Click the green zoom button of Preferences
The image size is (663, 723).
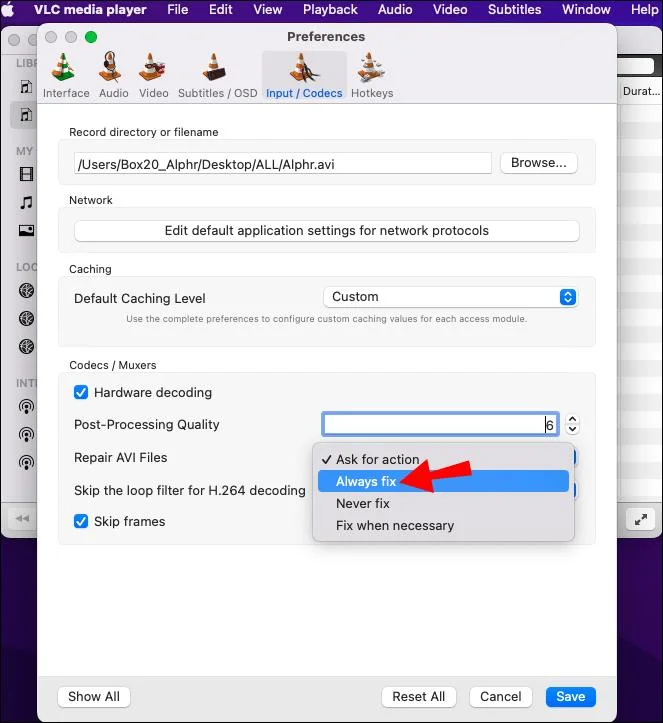coord(91,37)
